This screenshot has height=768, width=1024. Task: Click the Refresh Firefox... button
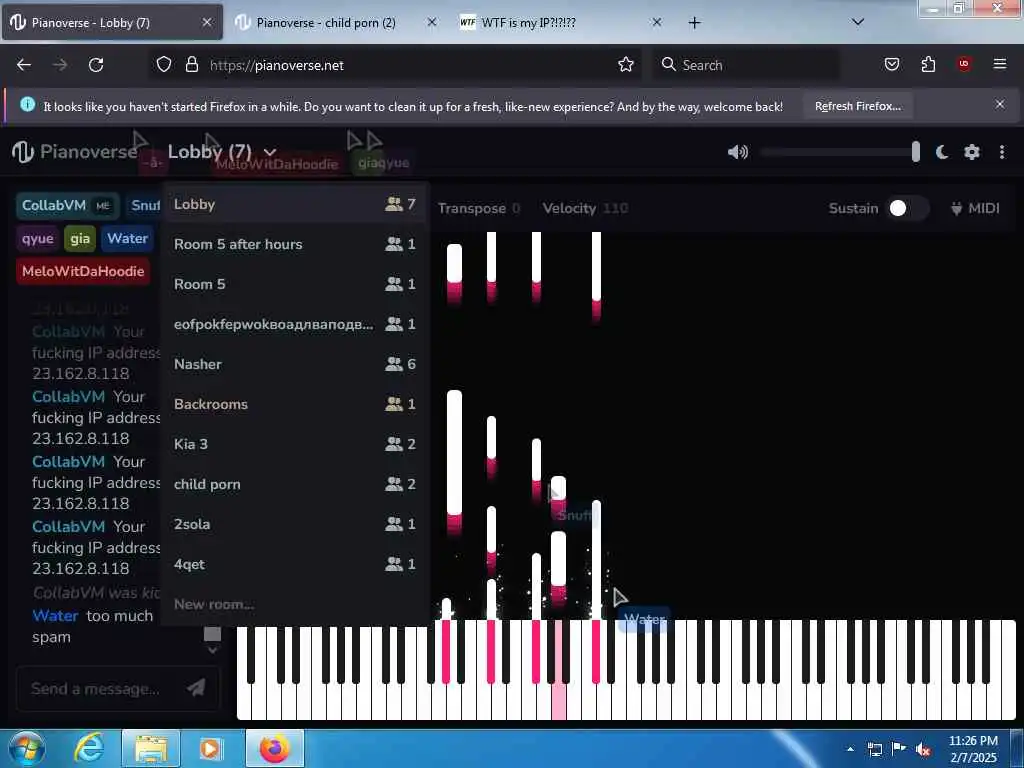[857, 106]
